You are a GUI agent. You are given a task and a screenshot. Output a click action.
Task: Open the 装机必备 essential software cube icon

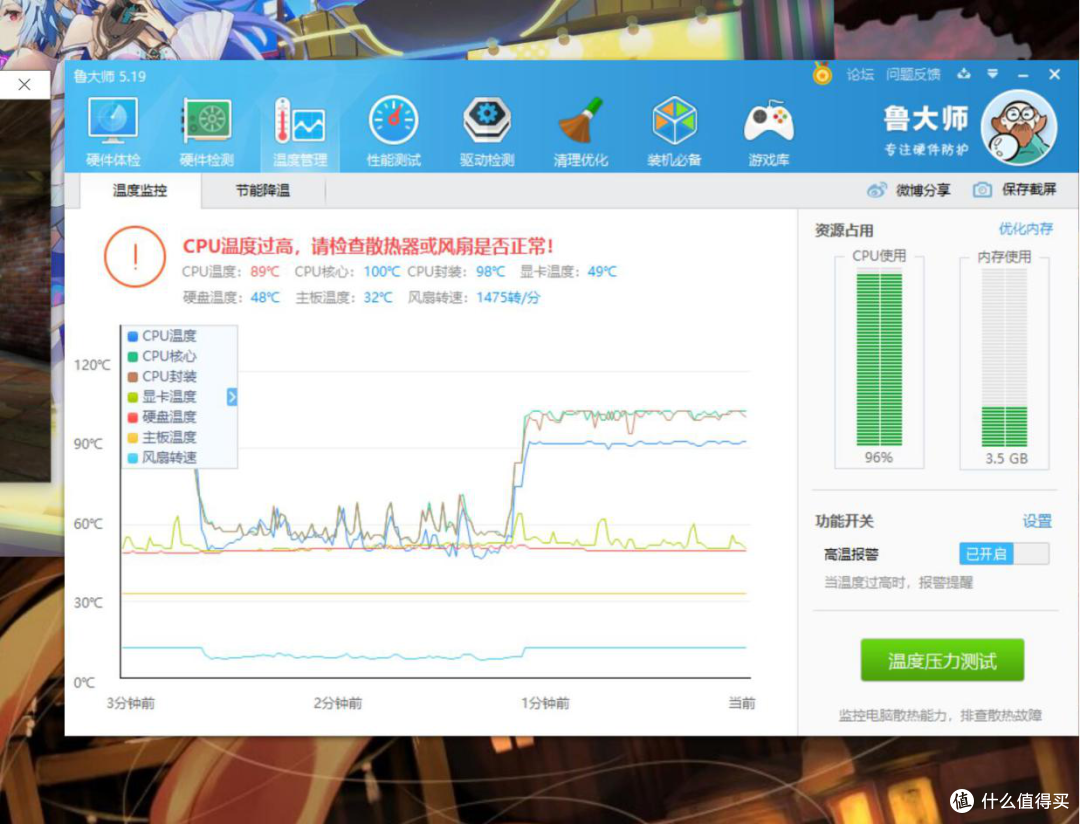(x=674, y=132)
